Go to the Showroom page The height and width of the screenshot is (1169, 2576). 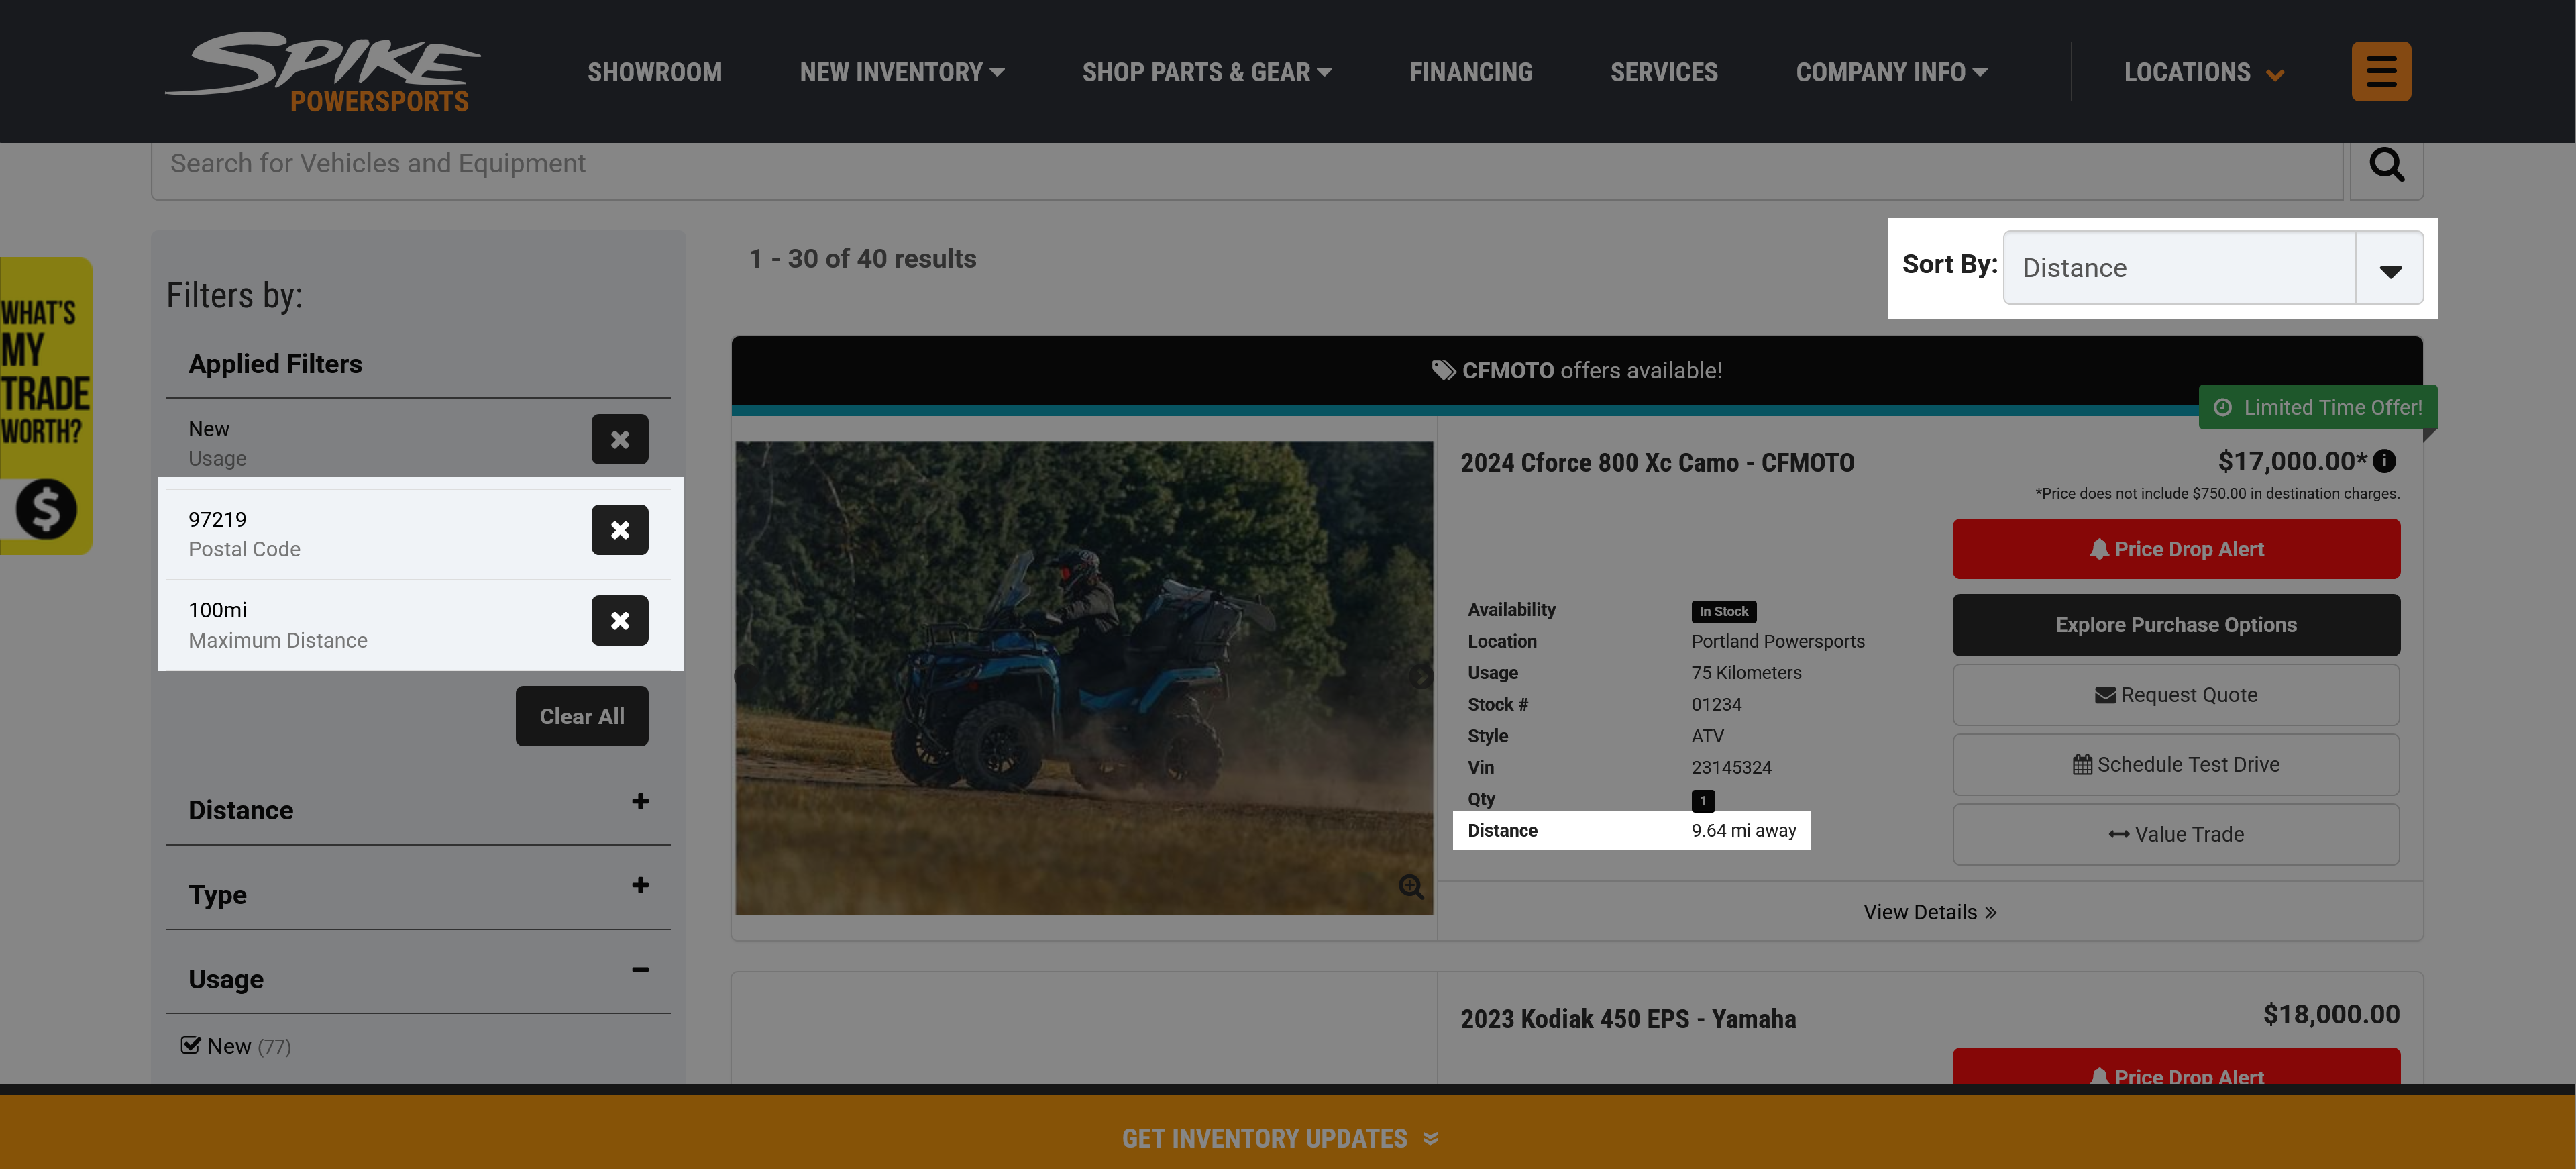pos(654,72)
